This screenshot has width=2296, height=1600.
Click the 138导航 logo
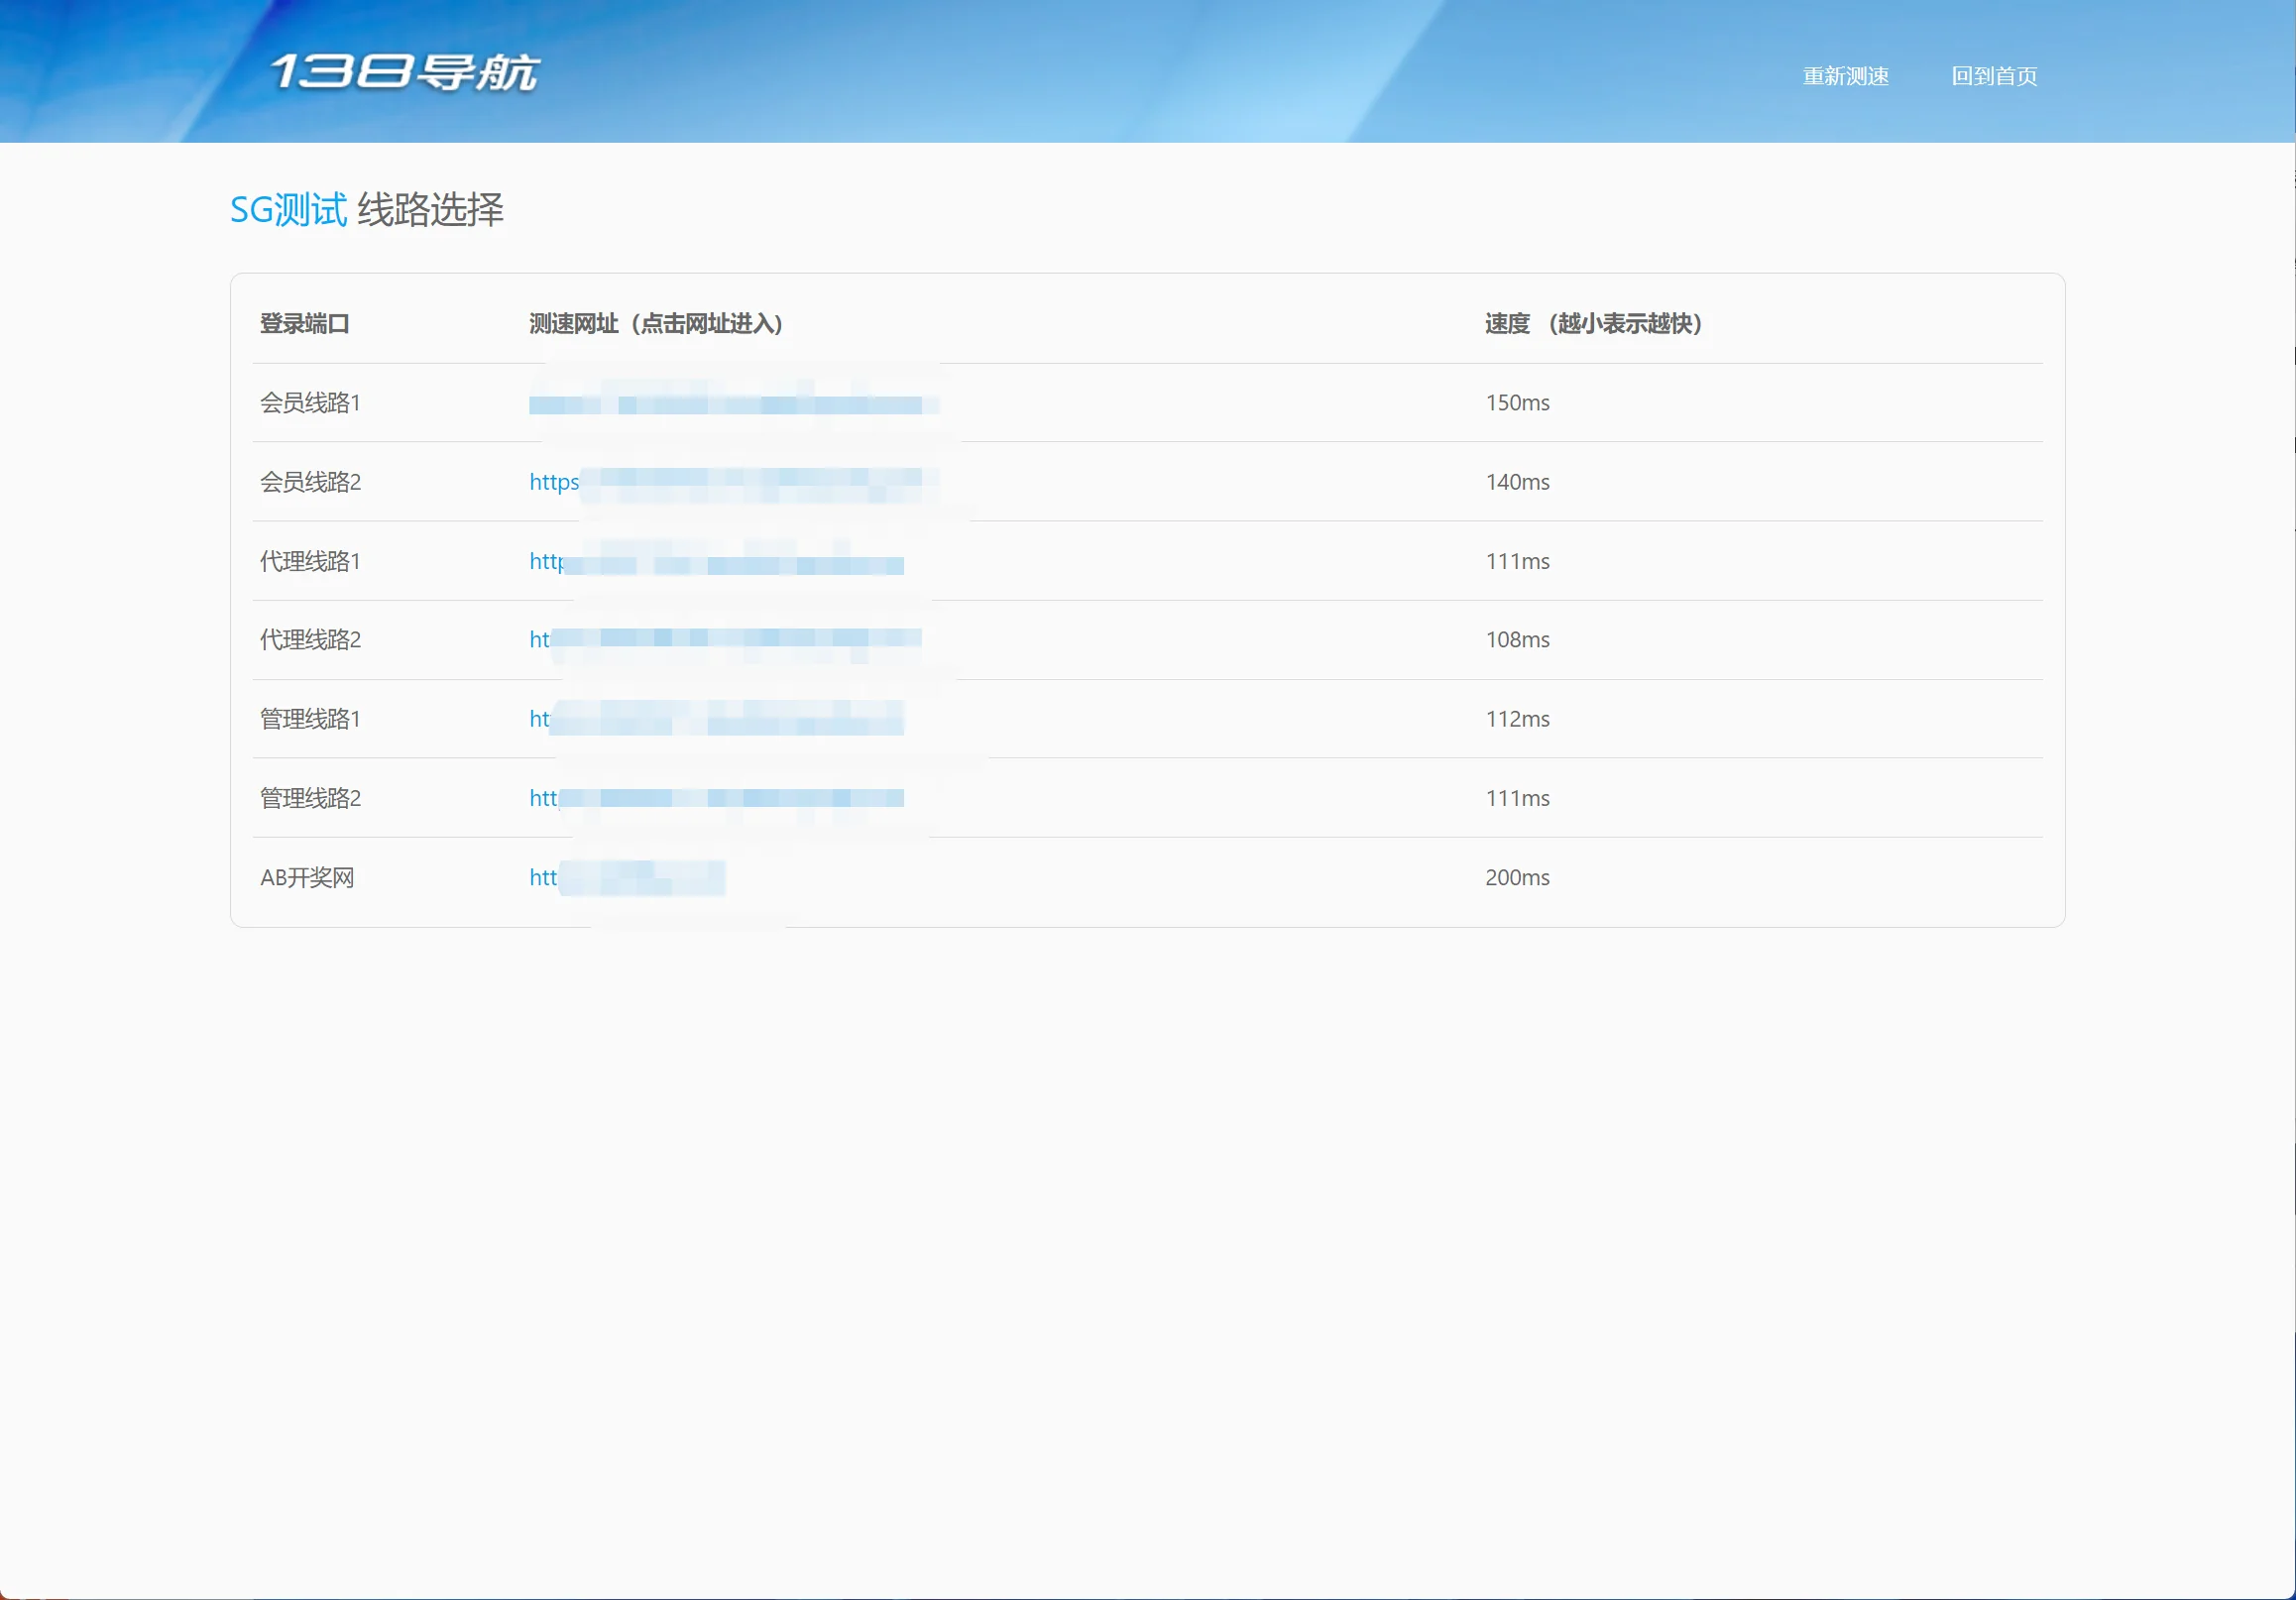(404, 73)
